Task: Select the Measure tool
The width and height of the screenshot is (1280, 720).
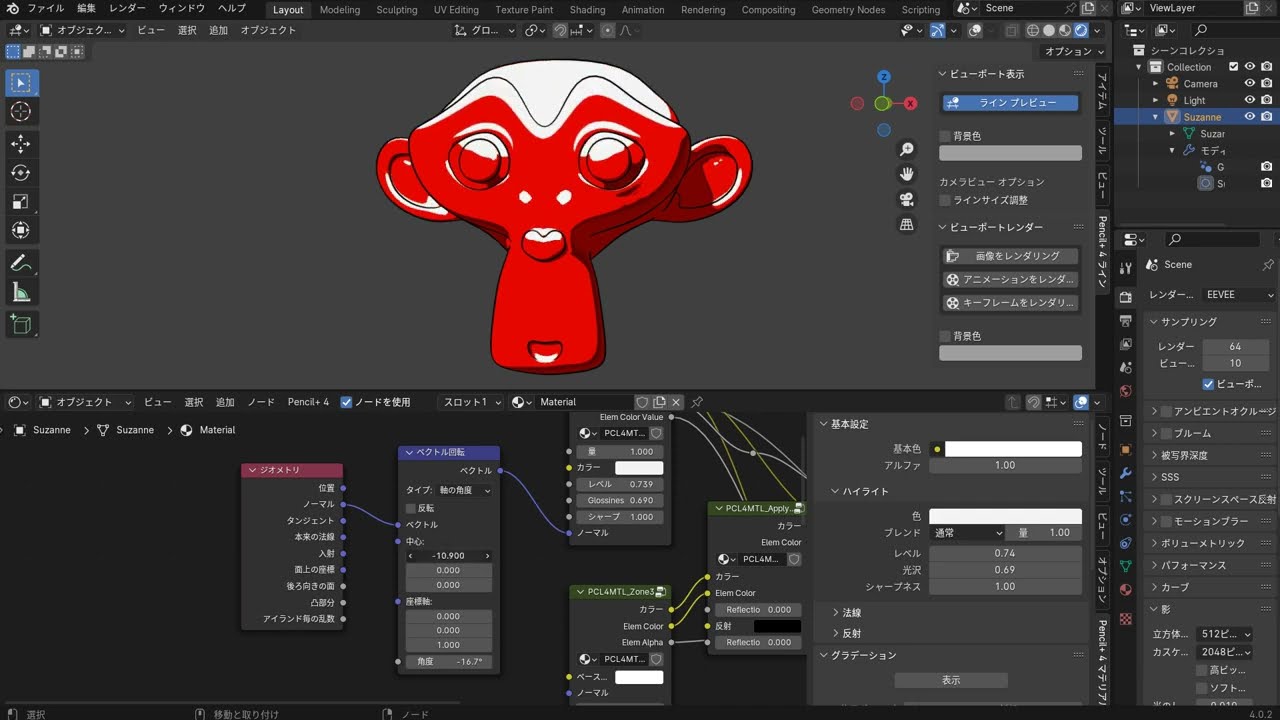Action: click(20, 292)
